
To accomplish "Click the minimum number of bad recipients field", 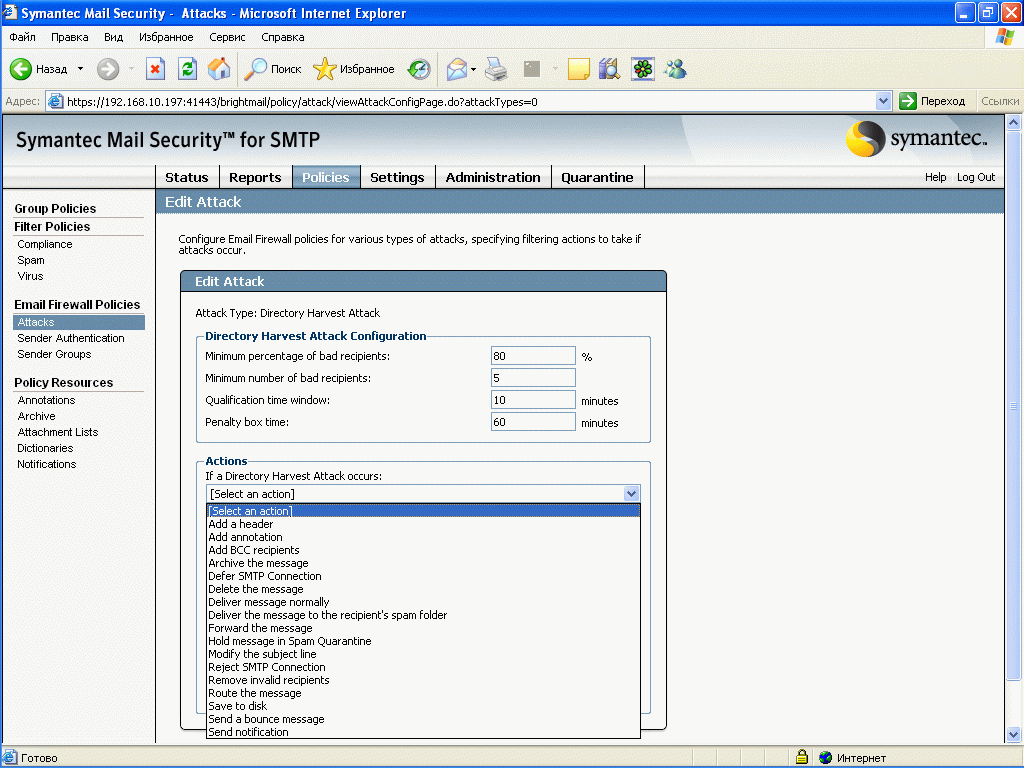I will tap(533, 377).
